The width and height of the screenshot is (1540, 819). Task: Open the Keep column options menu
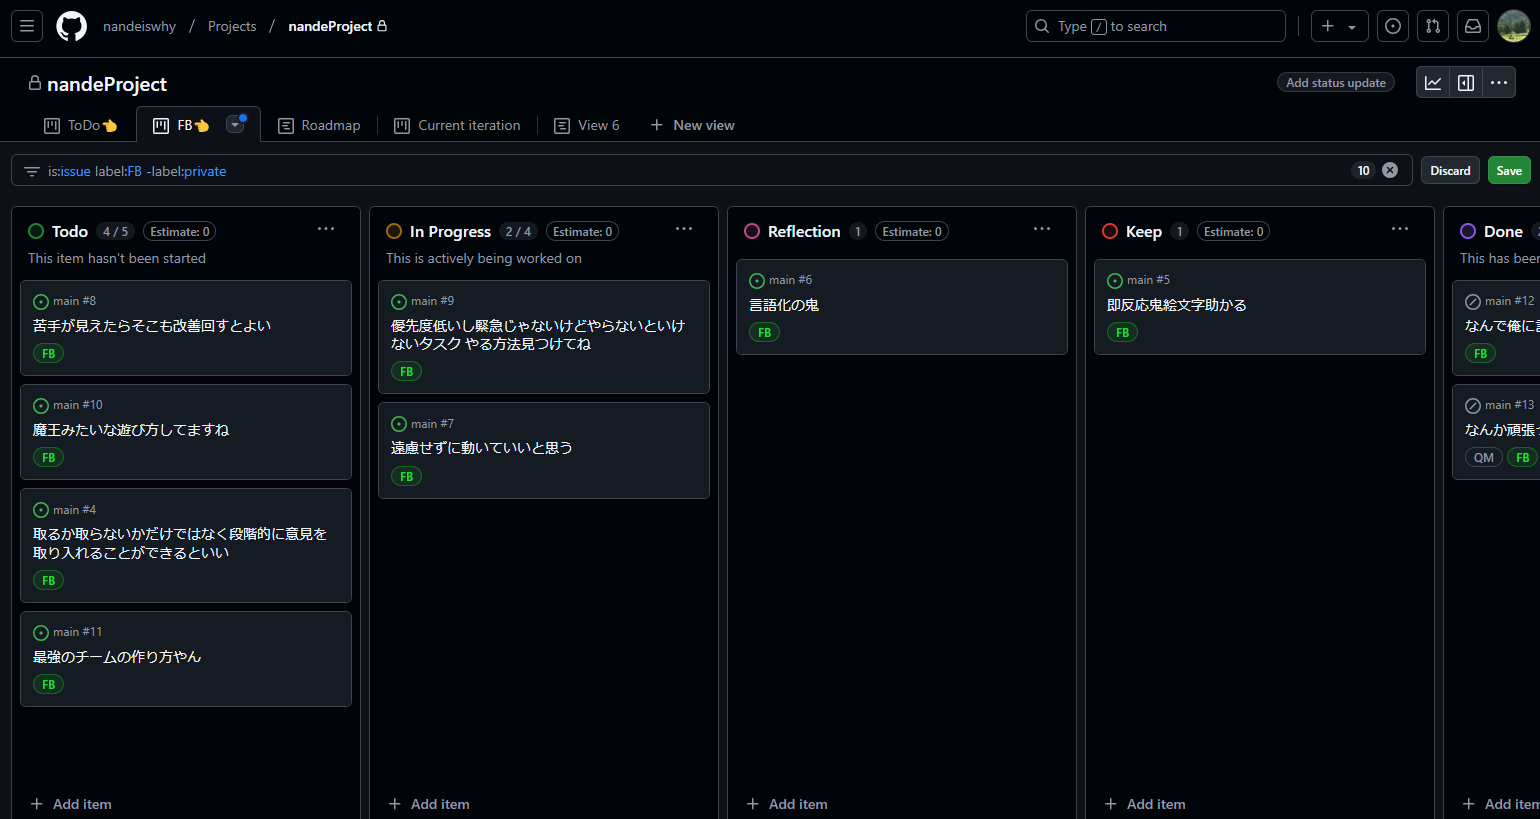(1400, 229)
